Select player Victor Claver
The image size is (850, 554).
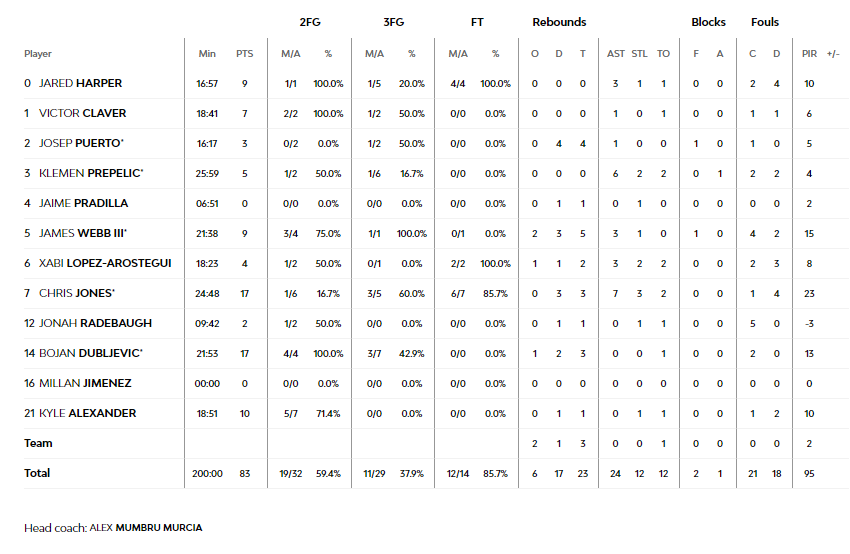[x=82, y=113]
